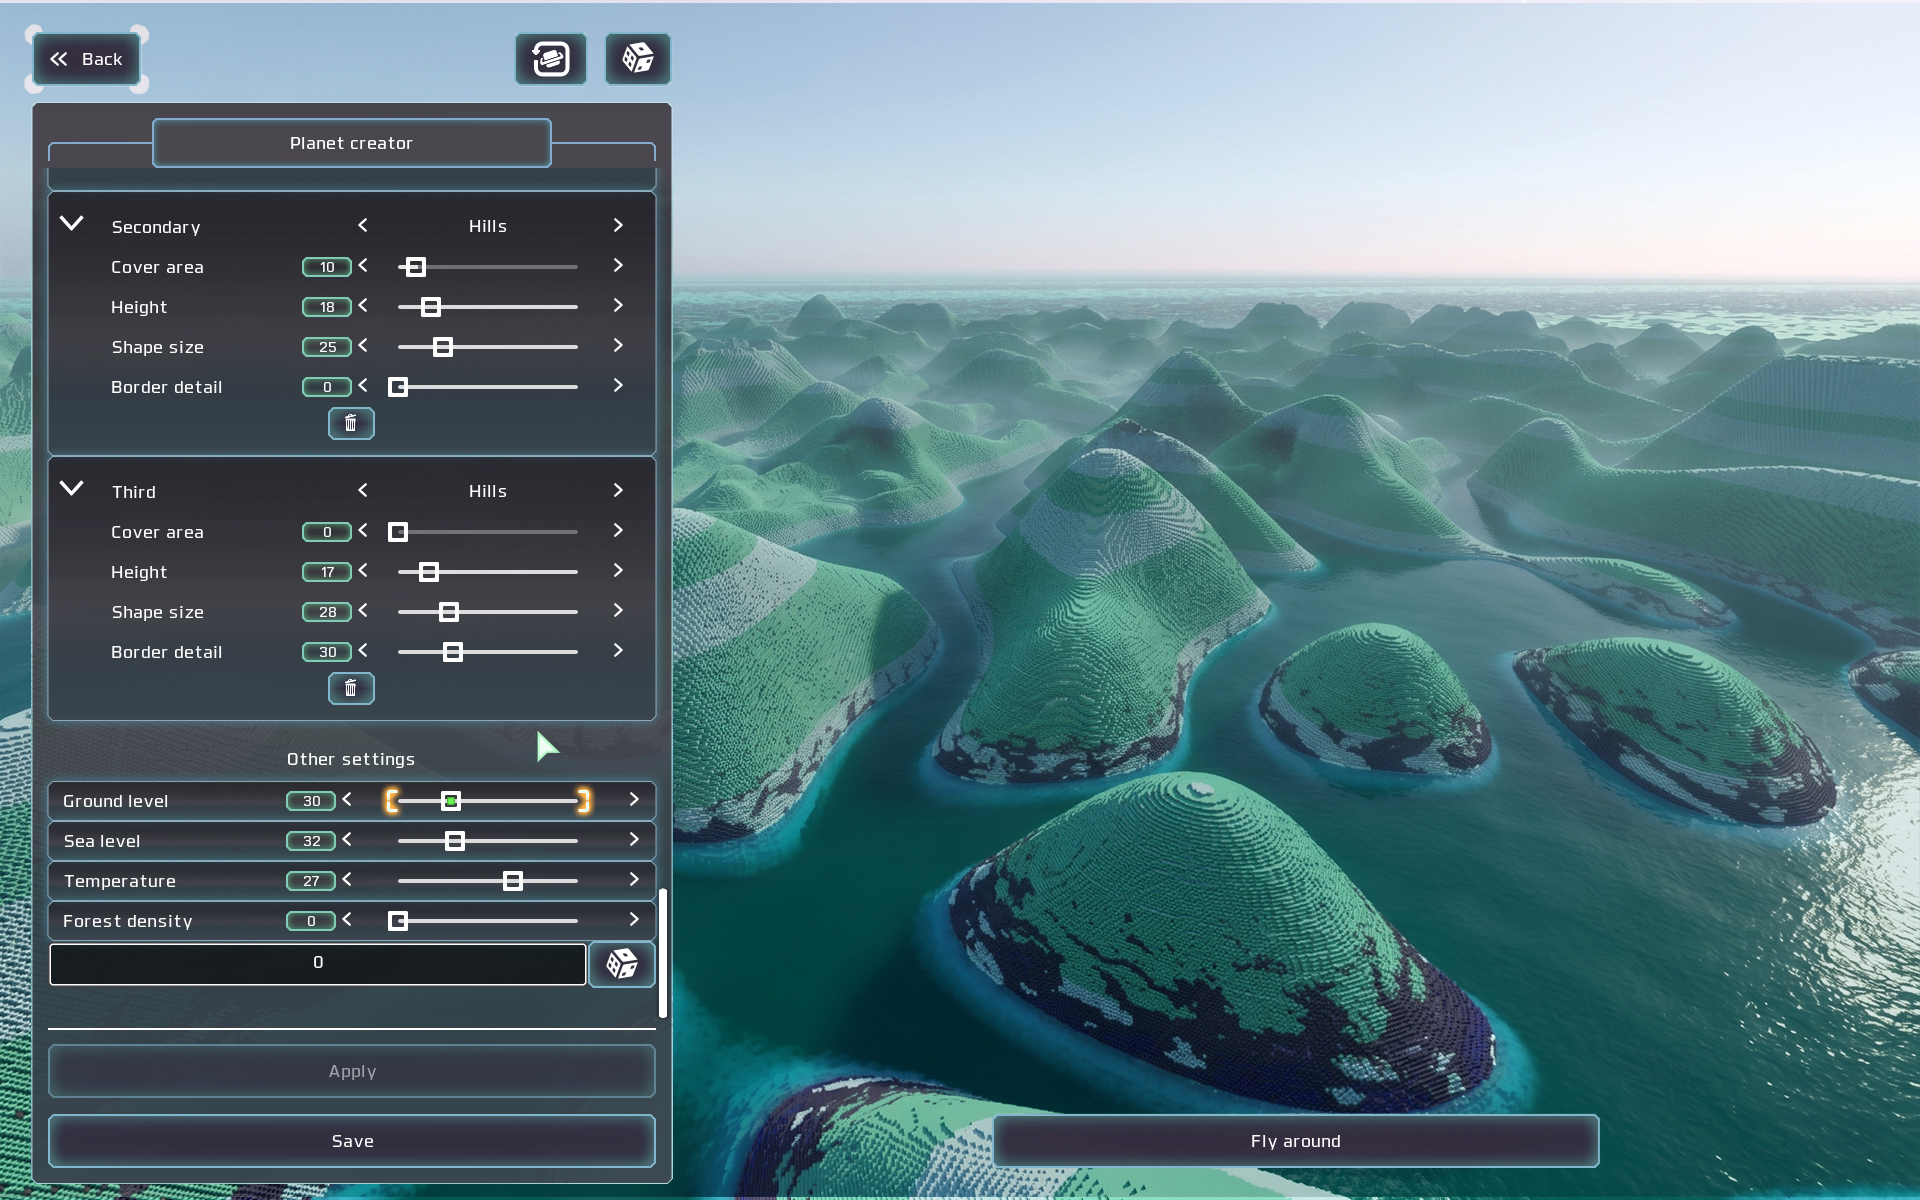Increase Secondary Shape size value
This screenshot has width=1920, height=1200.
pyautogui.click(x=618, y=346)
